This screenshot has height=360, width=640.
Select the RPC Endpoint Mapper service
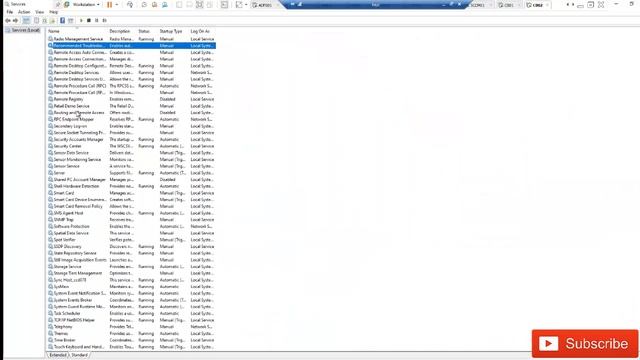(131, 120)
